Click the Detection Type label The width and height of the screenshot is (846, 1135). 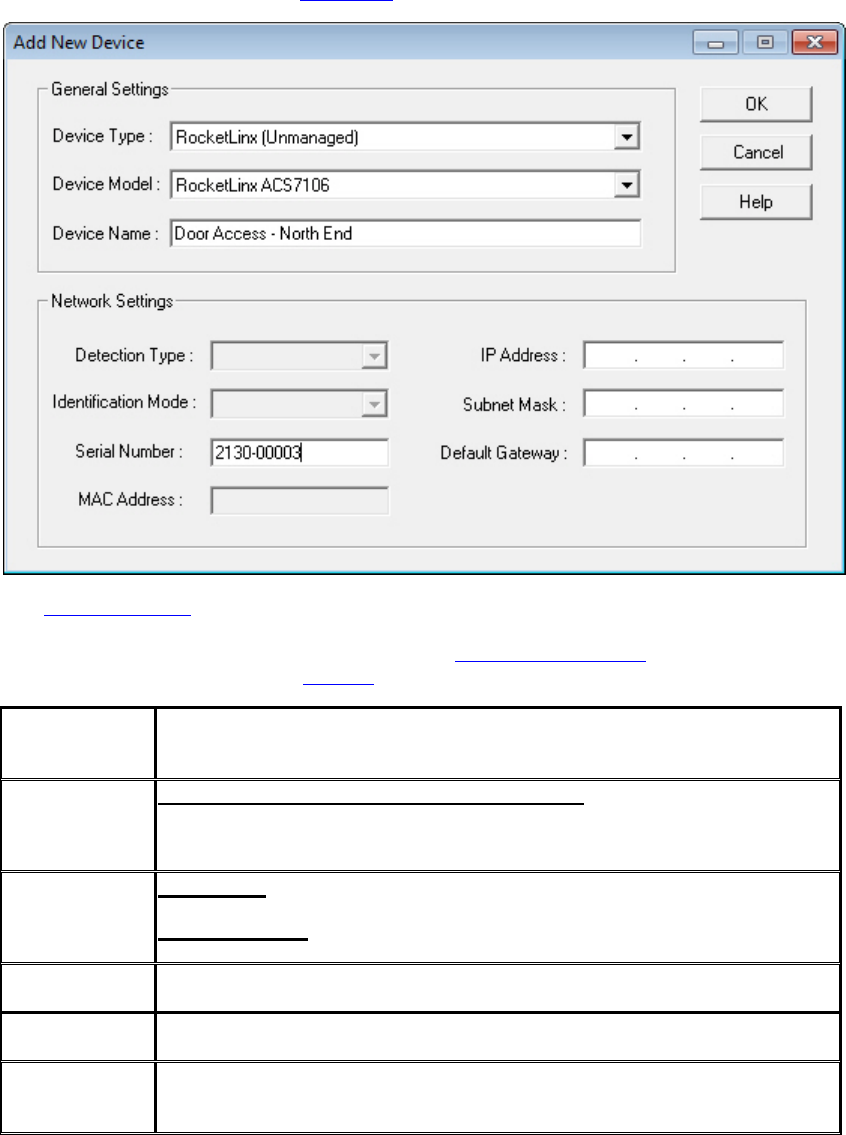135,355
